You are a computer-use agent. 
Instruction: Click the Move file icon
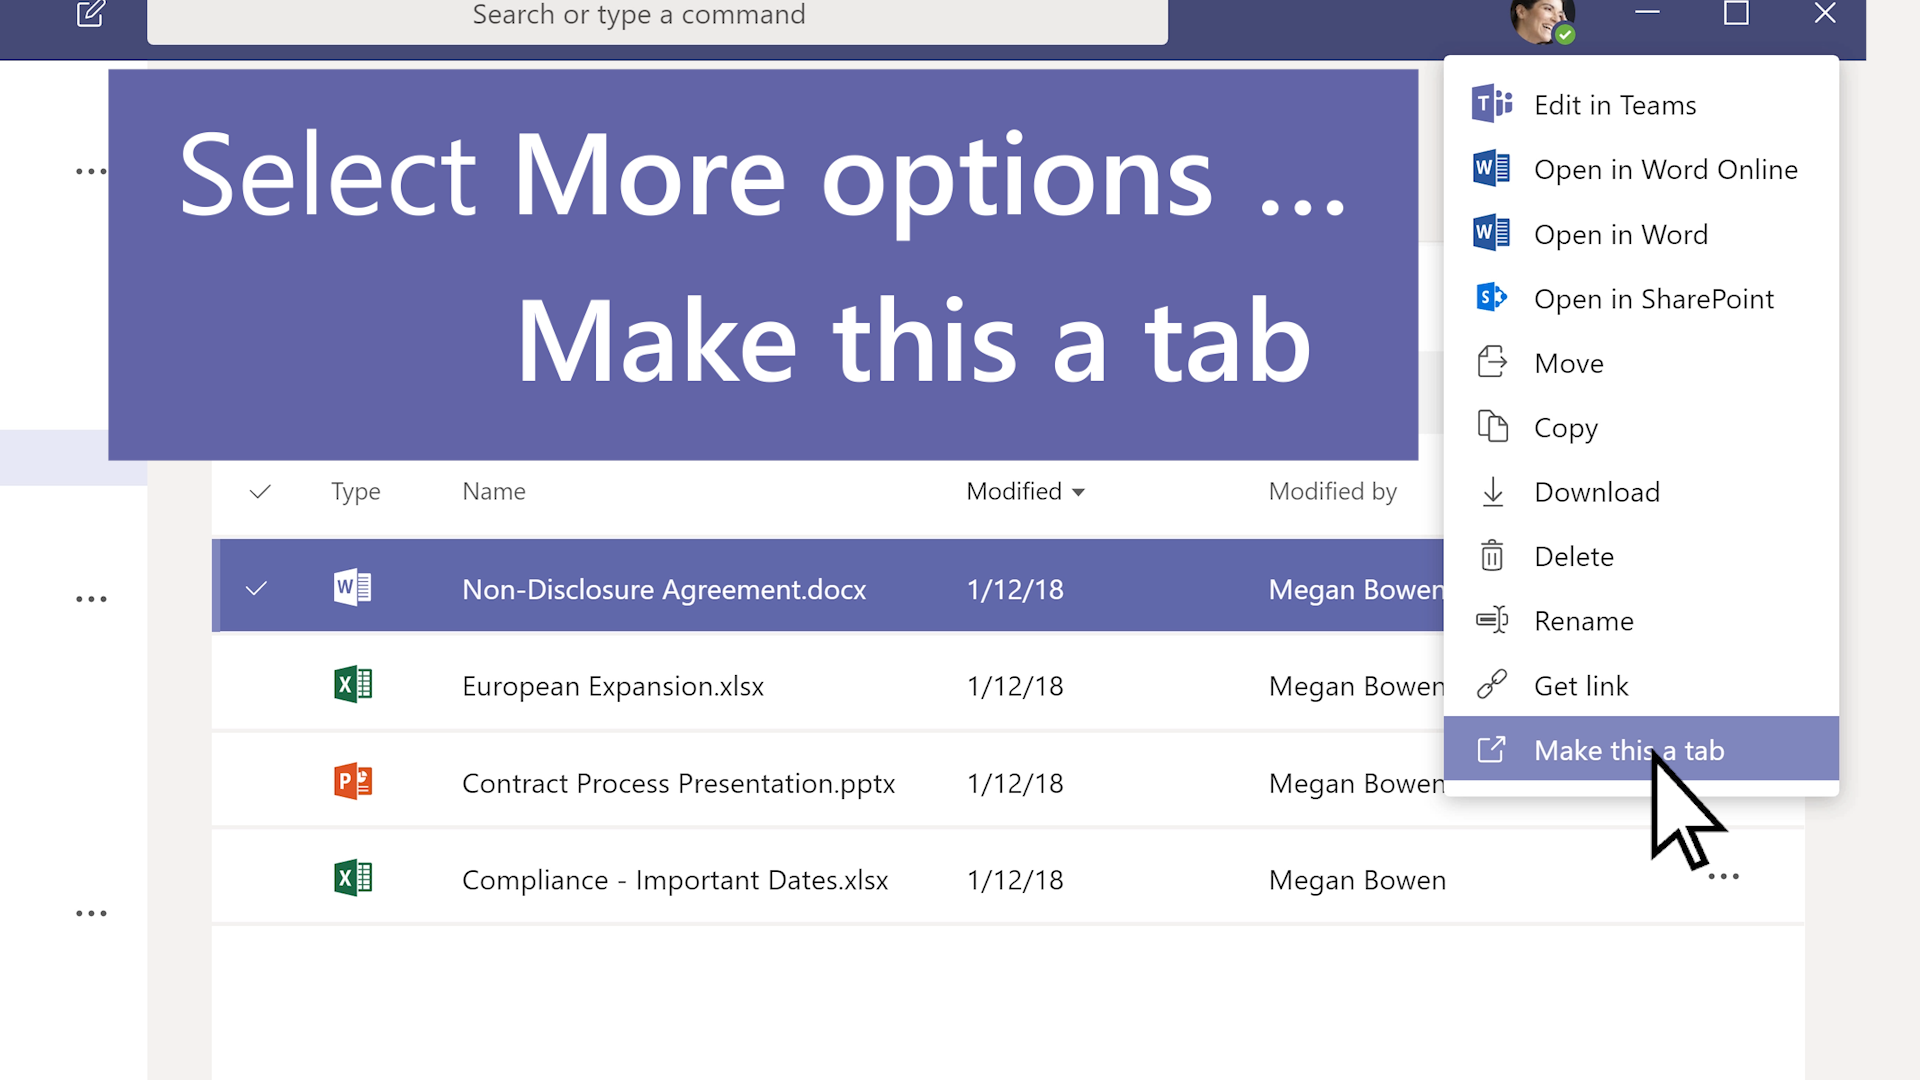[x=1493, y=363]
